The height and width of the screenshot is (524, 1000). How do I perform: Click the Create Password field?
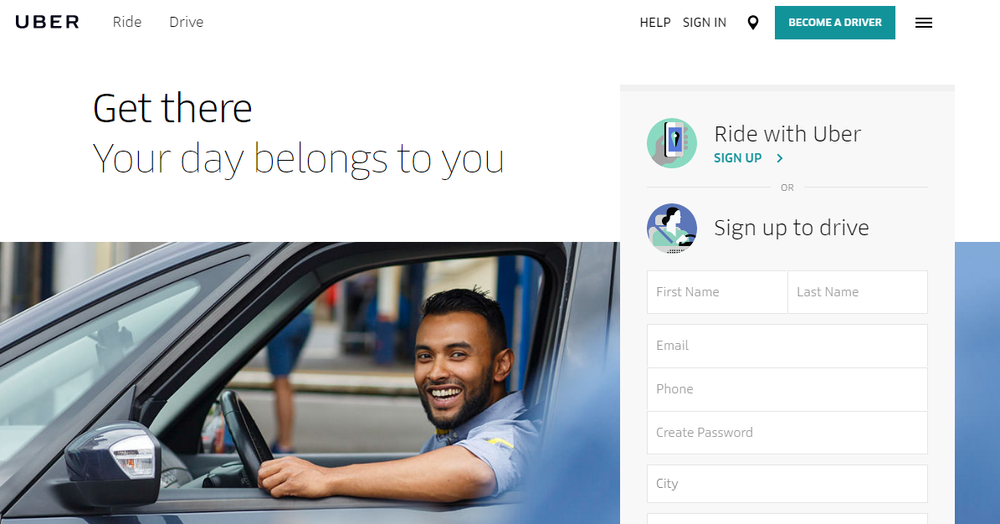click(x=788, y=433)
